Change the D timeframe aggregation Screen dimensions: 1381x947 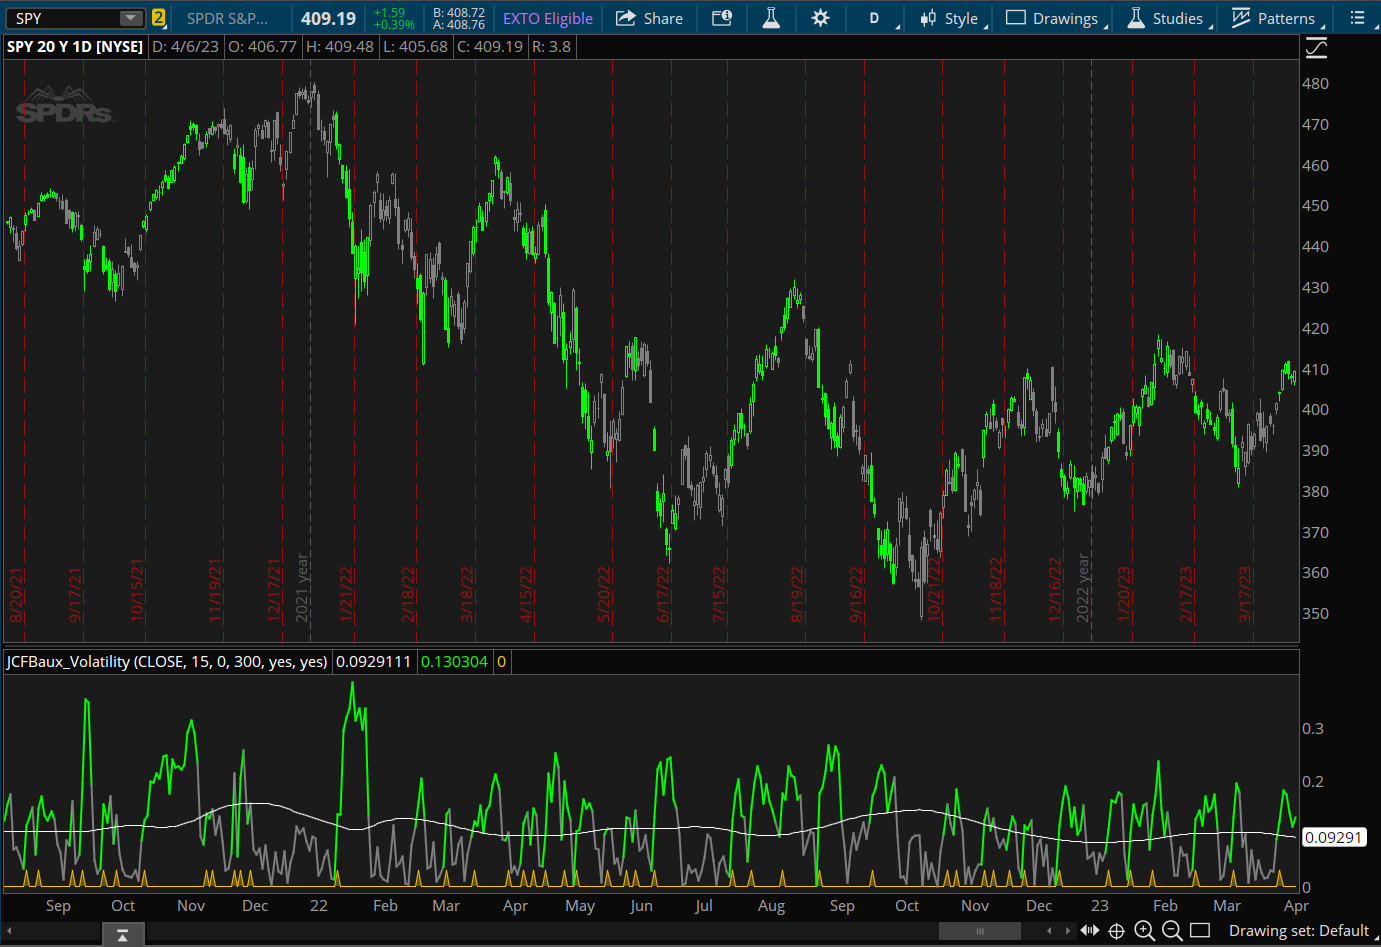875,18
